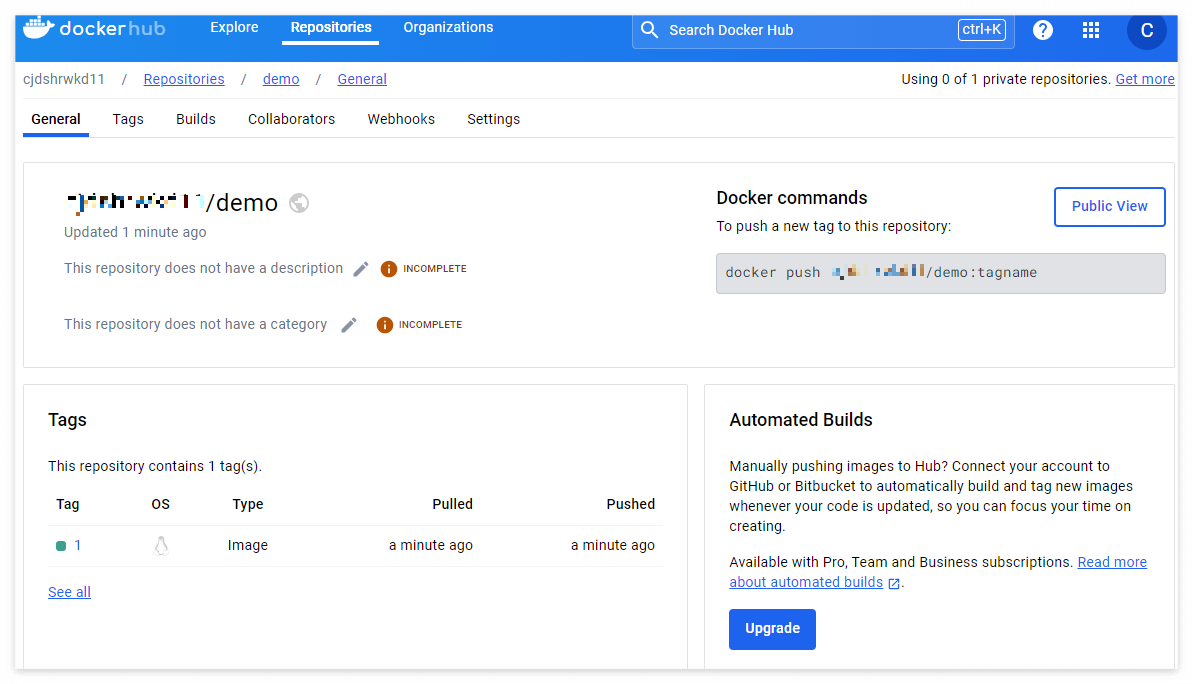Switch to the Collaborators tab
This screenshot has height=684, width=1193.
click(x=291, y=119)
